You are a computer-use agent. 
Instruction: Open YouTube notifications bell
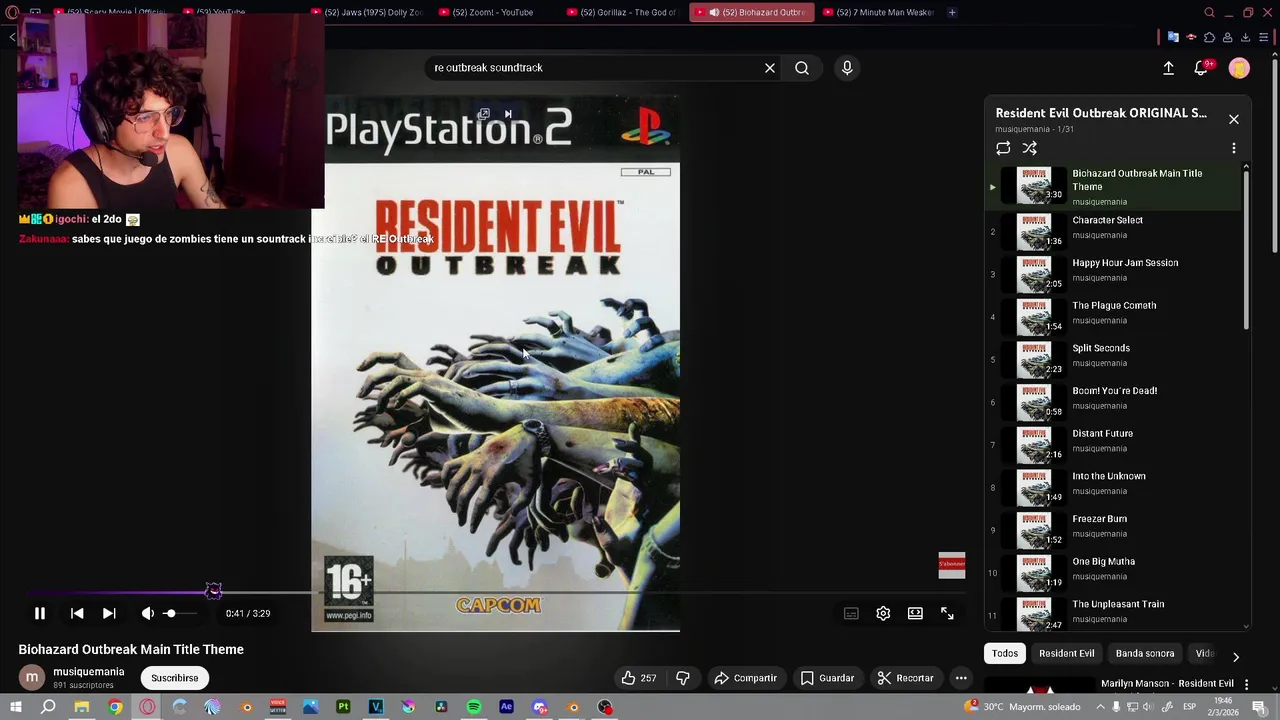1201,68
